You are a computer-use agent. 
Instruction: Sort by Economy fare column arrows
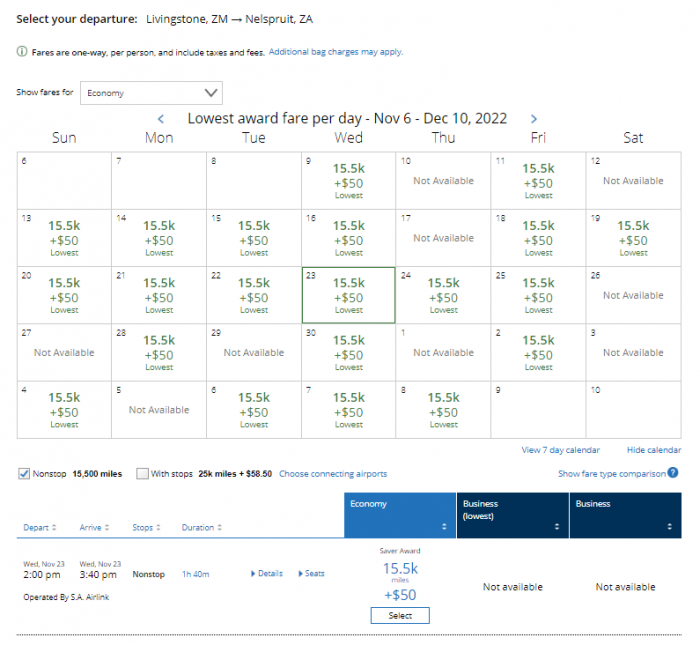click(x=444, y=527)
